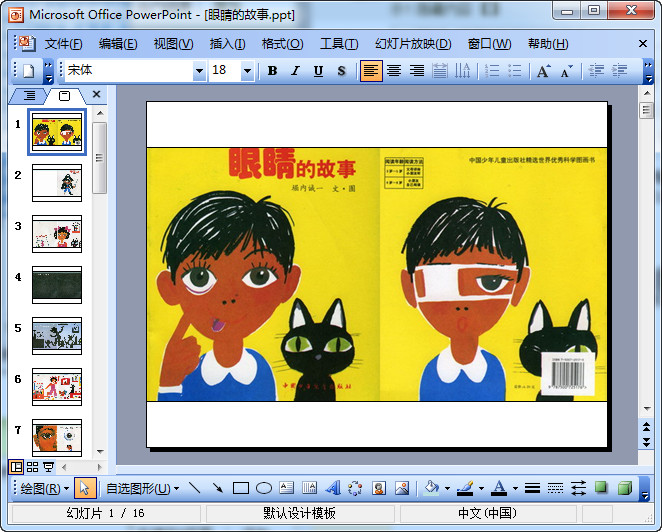
Task: Open the 自选图形(U) AutoShapes menu
Action: pyautogui.click(x=143, y=489)
